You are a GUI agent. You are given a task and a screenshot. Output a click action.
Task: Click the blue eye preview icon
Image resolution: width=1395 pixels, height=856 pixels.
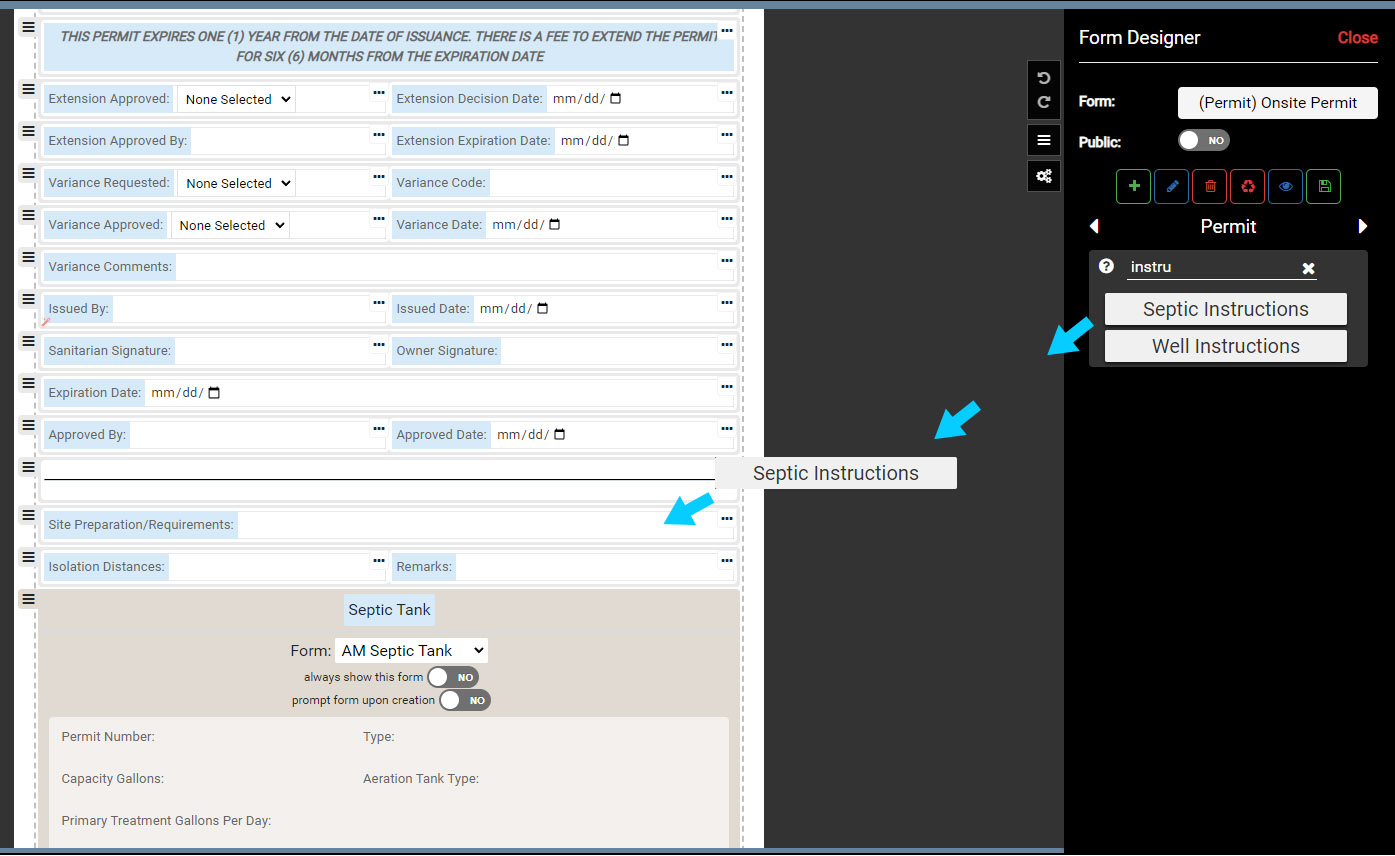1286,187
